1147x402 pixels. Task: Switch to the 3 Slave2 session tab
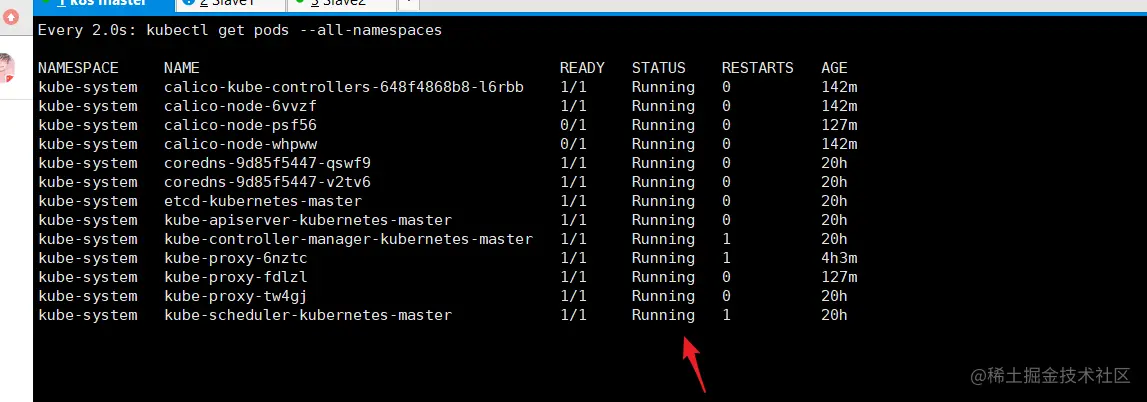[x=340, y=4]
